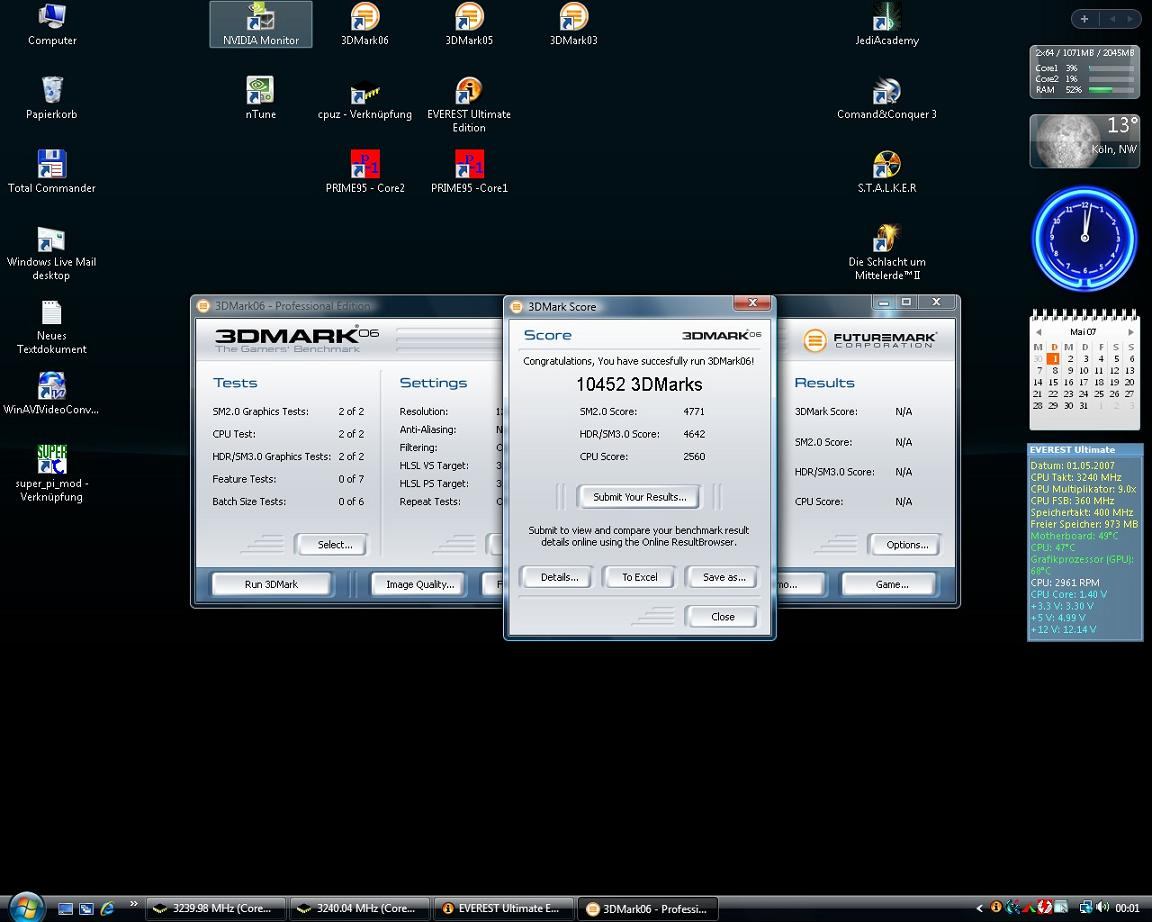Click the Windows Start orb
The image size is (1152, 922).
(27, 907)
